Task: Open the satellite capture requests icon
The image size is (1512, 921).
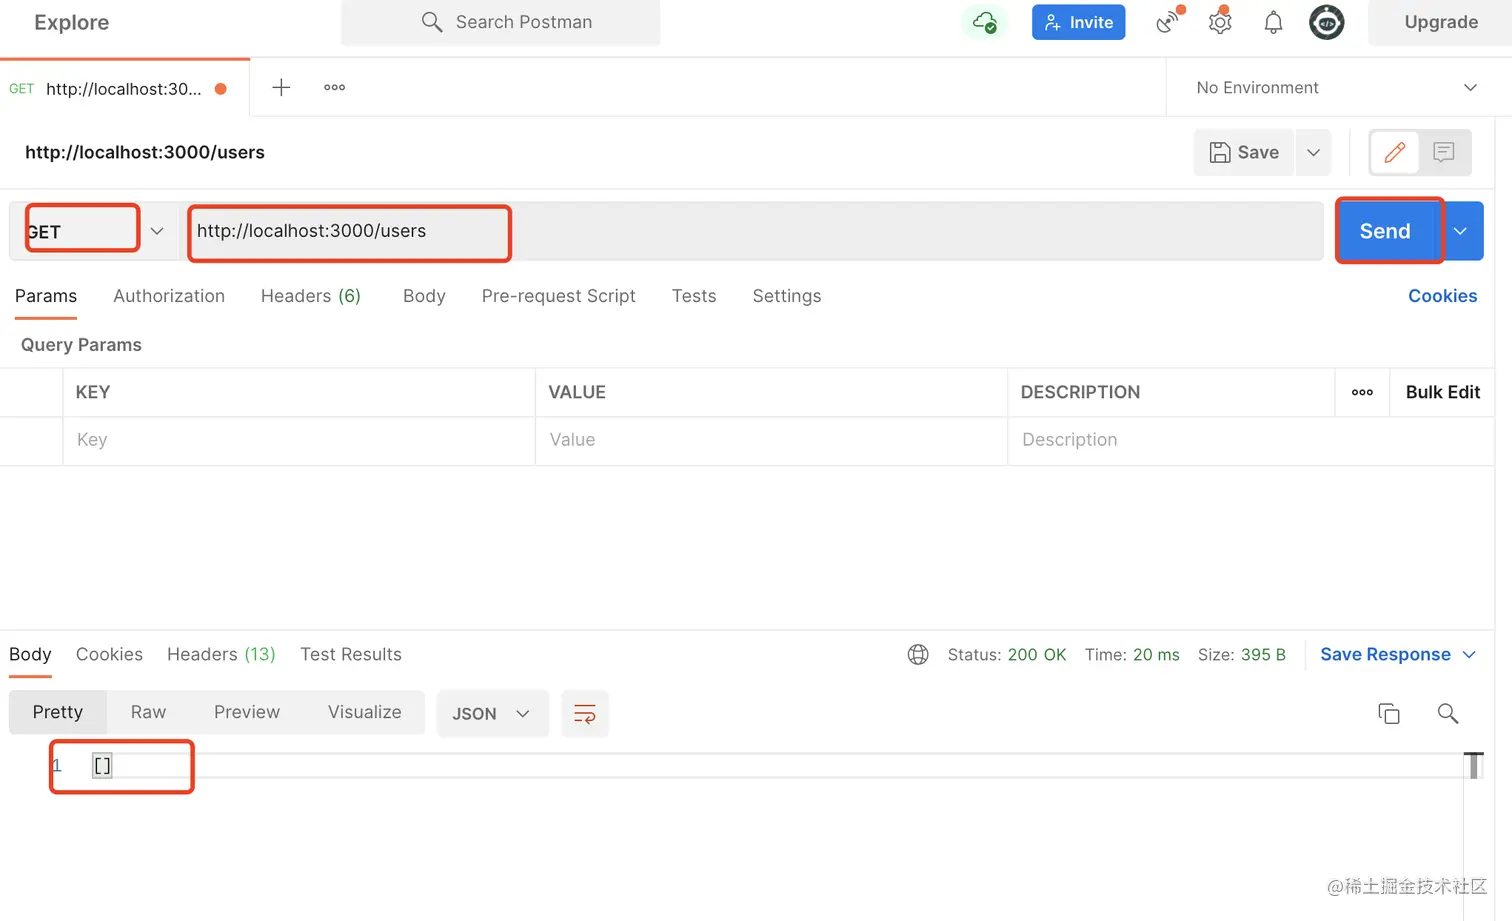Action: tap(1168, 22)
